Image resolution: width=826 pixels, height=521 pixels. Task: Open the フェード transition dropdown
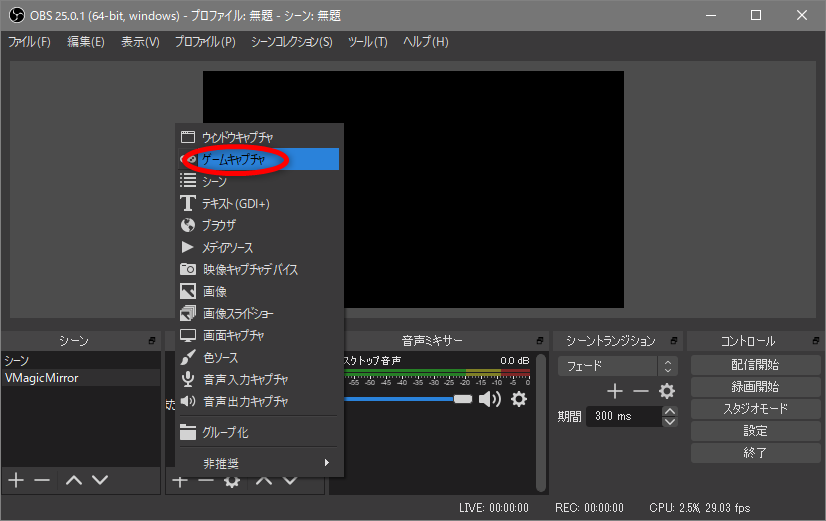pyautogui.click(x=617, y=366)
